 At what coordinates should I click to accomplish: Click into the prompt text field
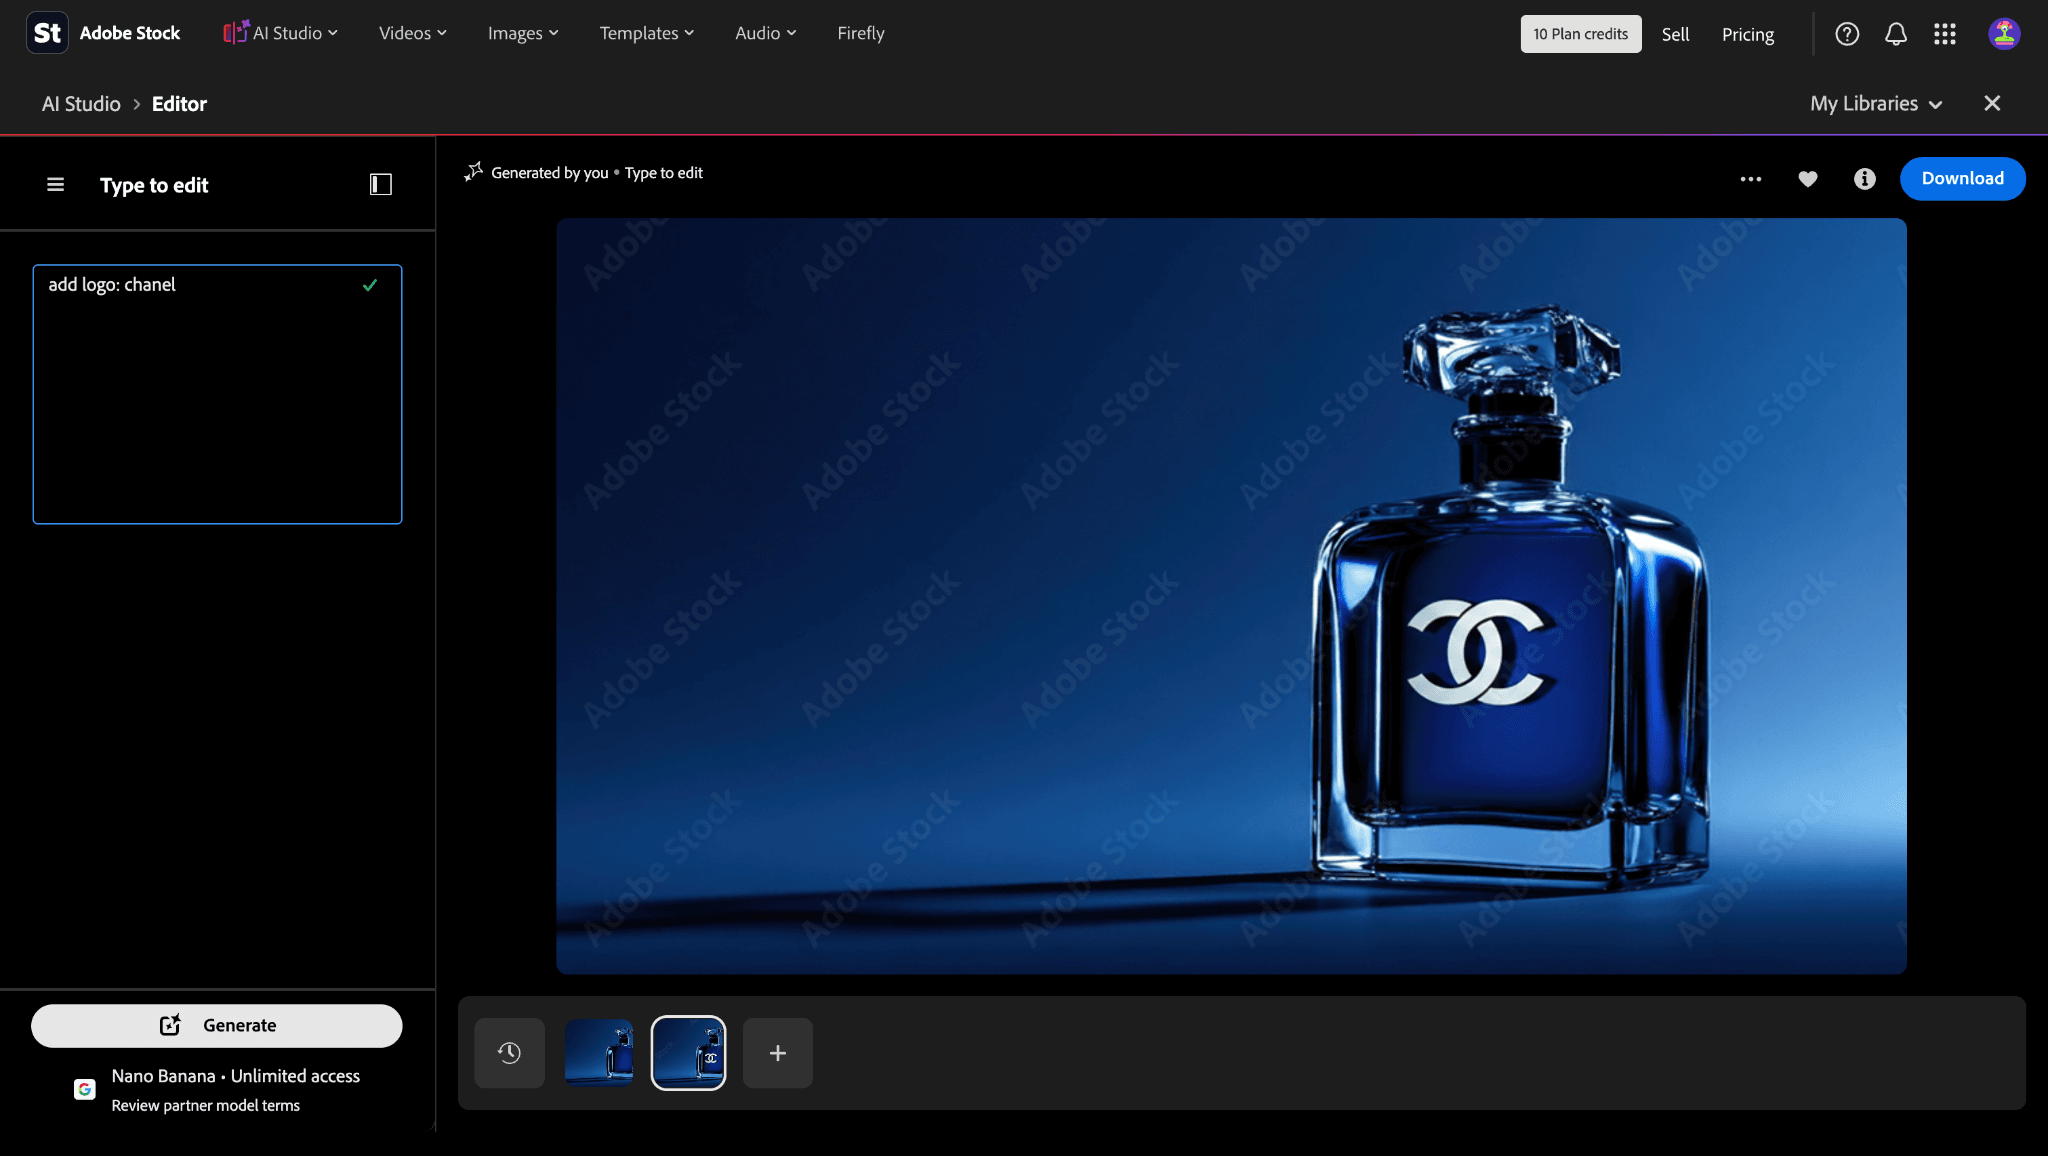pyautogui.click(x=217, y=394)
